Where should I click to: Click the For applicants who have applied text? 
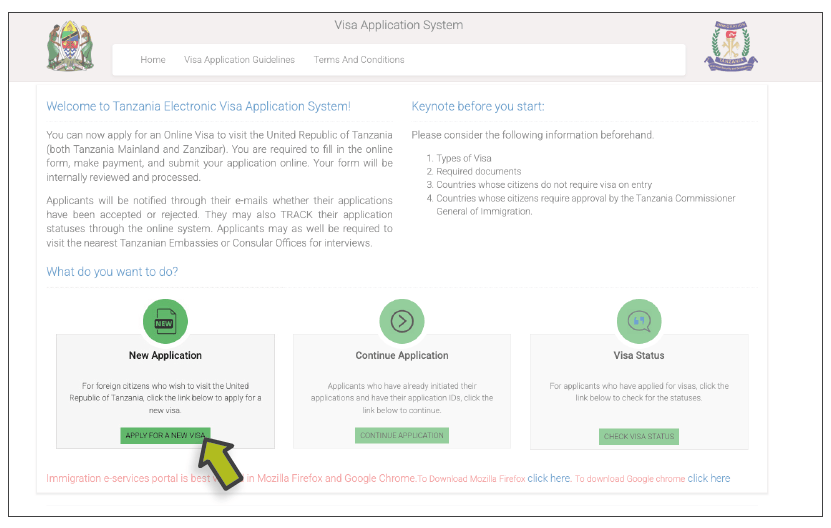639,392
